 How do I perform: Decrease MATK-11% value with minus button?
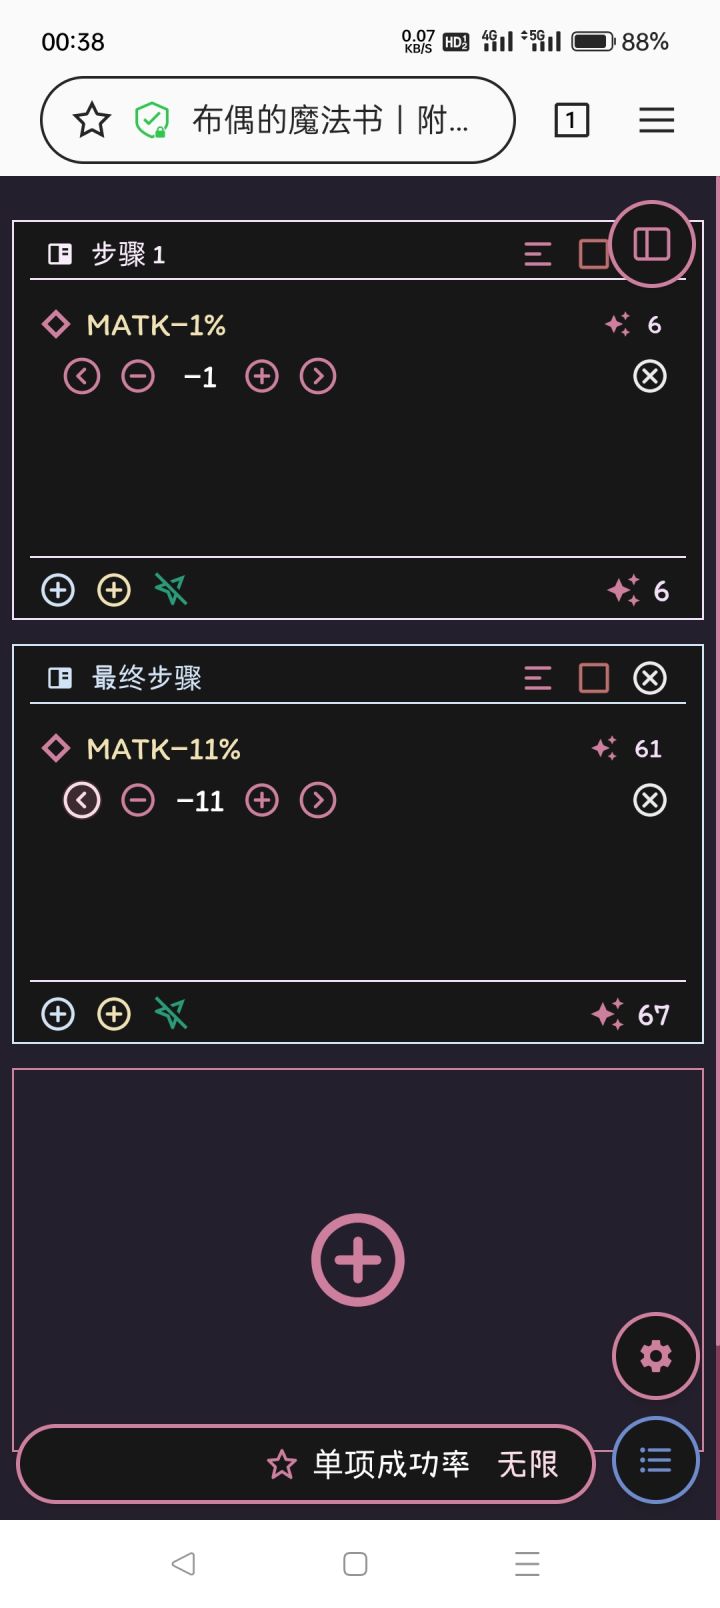pyautogui.click(x=138, y=800)
